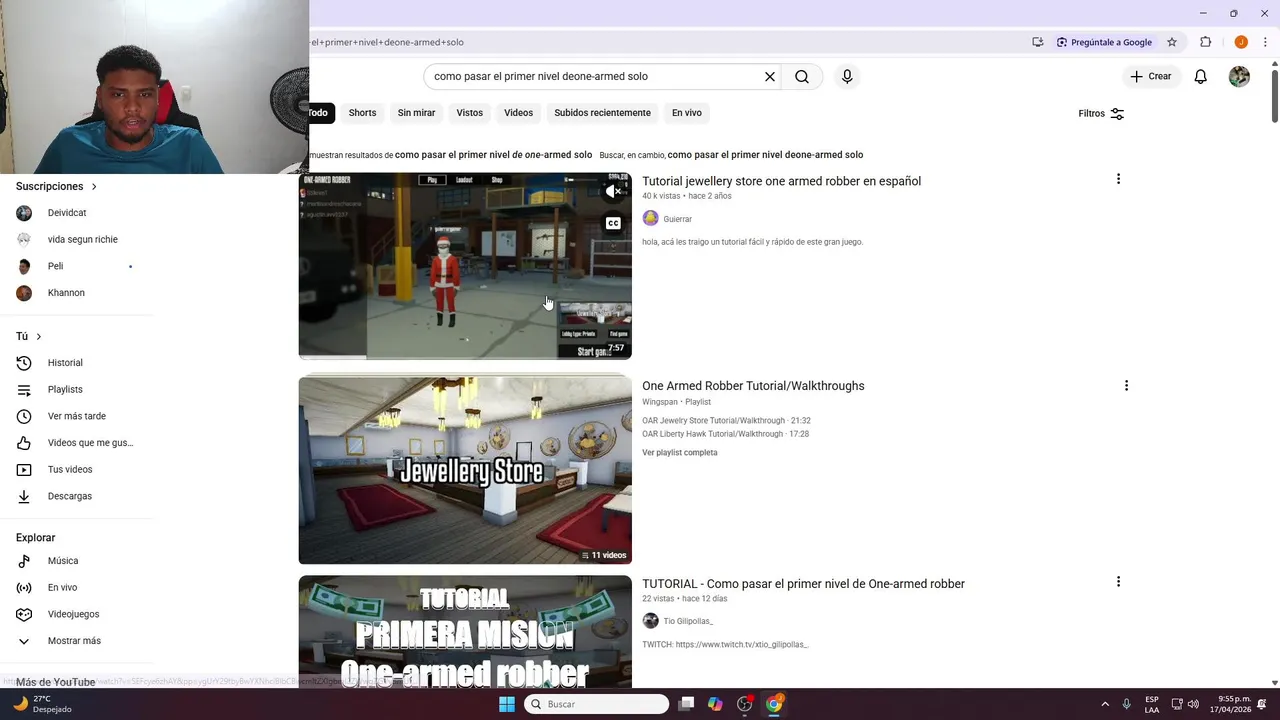Click the install app icon in address bar
The width and height of the screenshot is (1280, 720).
coord(1038,42)
